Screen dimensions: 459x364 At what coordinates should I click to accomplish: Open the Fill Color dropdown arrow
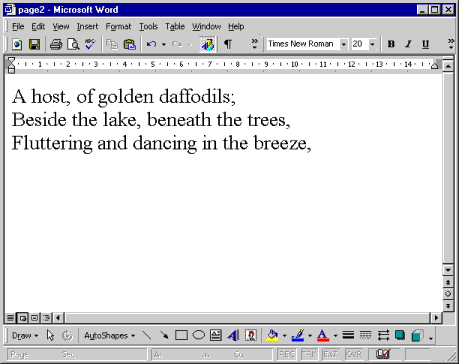coord(284,336)
